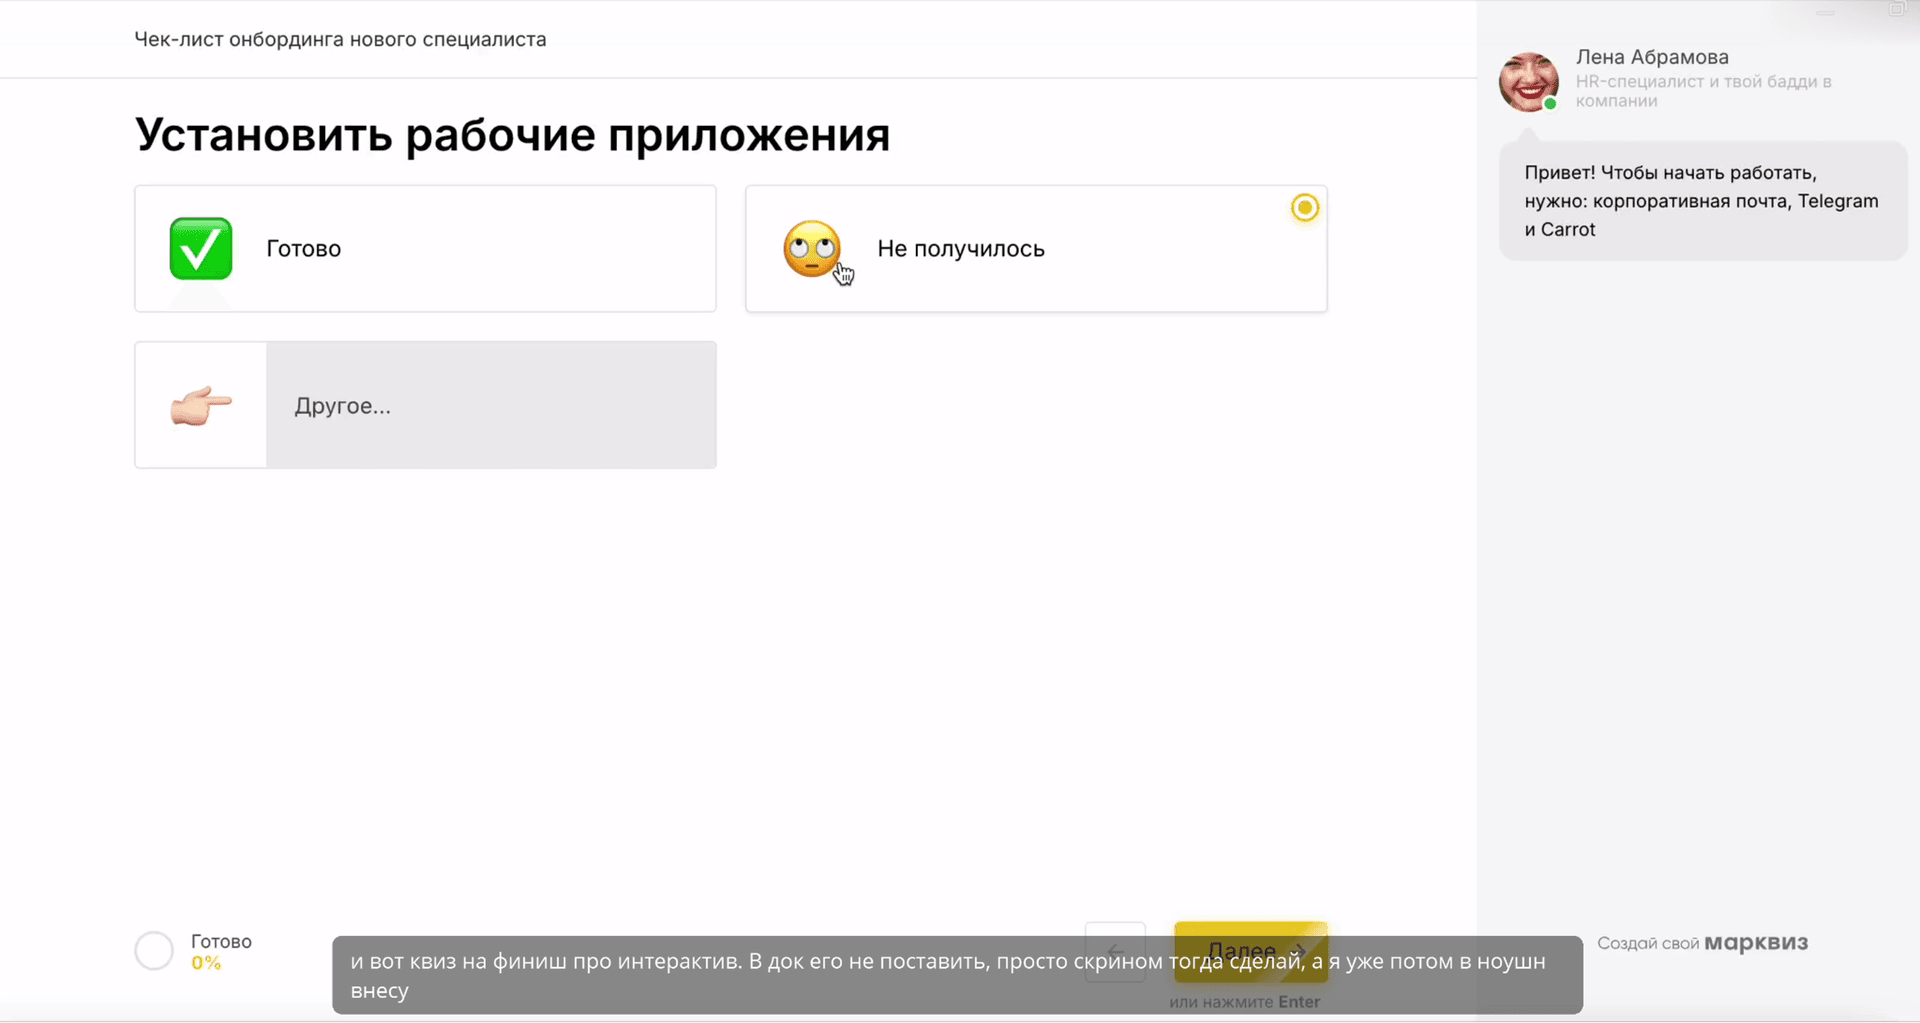The width and height of the screenshot is (1920, 1023).
Task: Choose the "Не получилось" answer label
Action: click(961, 249)
